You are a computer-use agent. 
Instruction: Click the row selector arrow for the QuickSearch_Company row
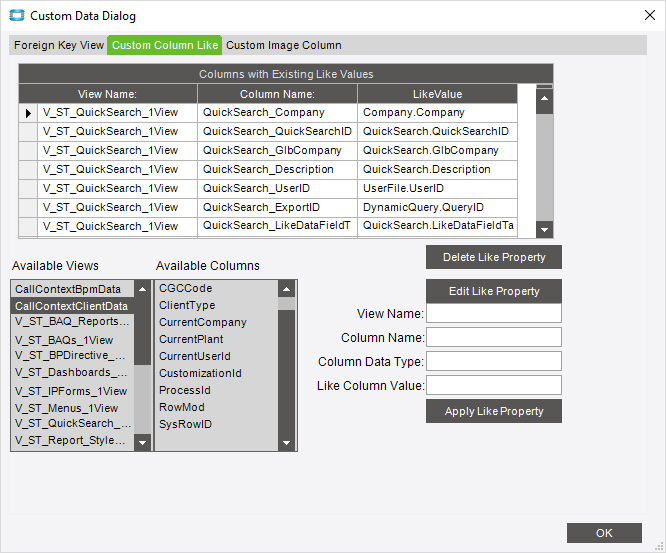[28, 113]
